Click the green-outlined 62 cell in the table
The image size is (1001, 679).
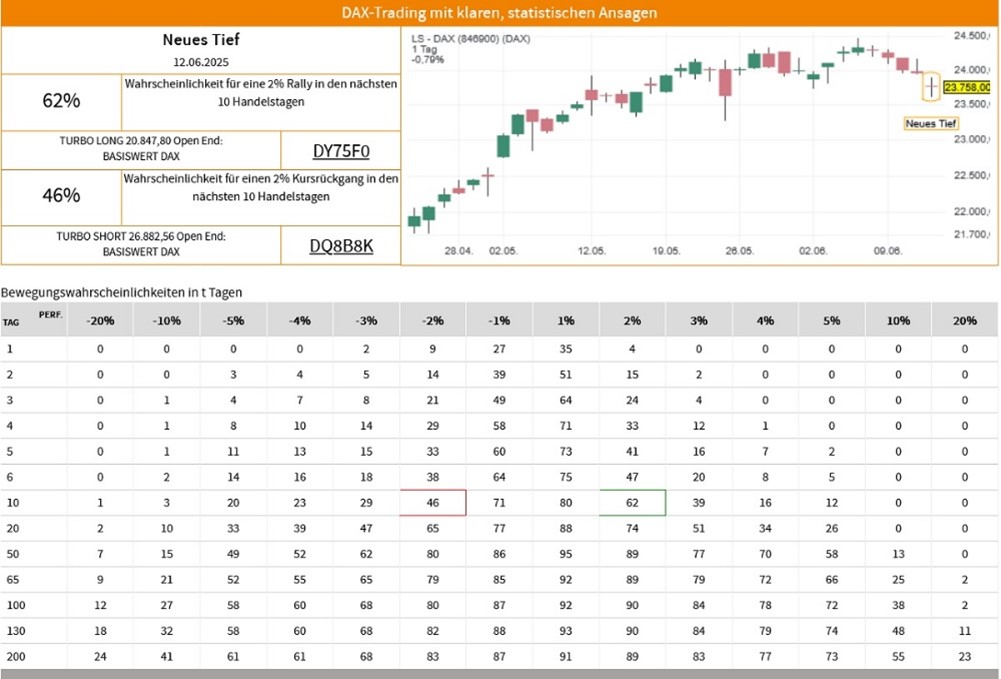tap(632, 503)
